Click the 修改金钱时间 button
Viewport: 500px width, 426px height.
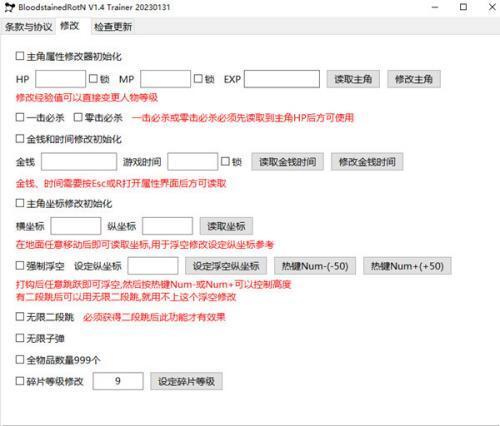tap(367, 162)
